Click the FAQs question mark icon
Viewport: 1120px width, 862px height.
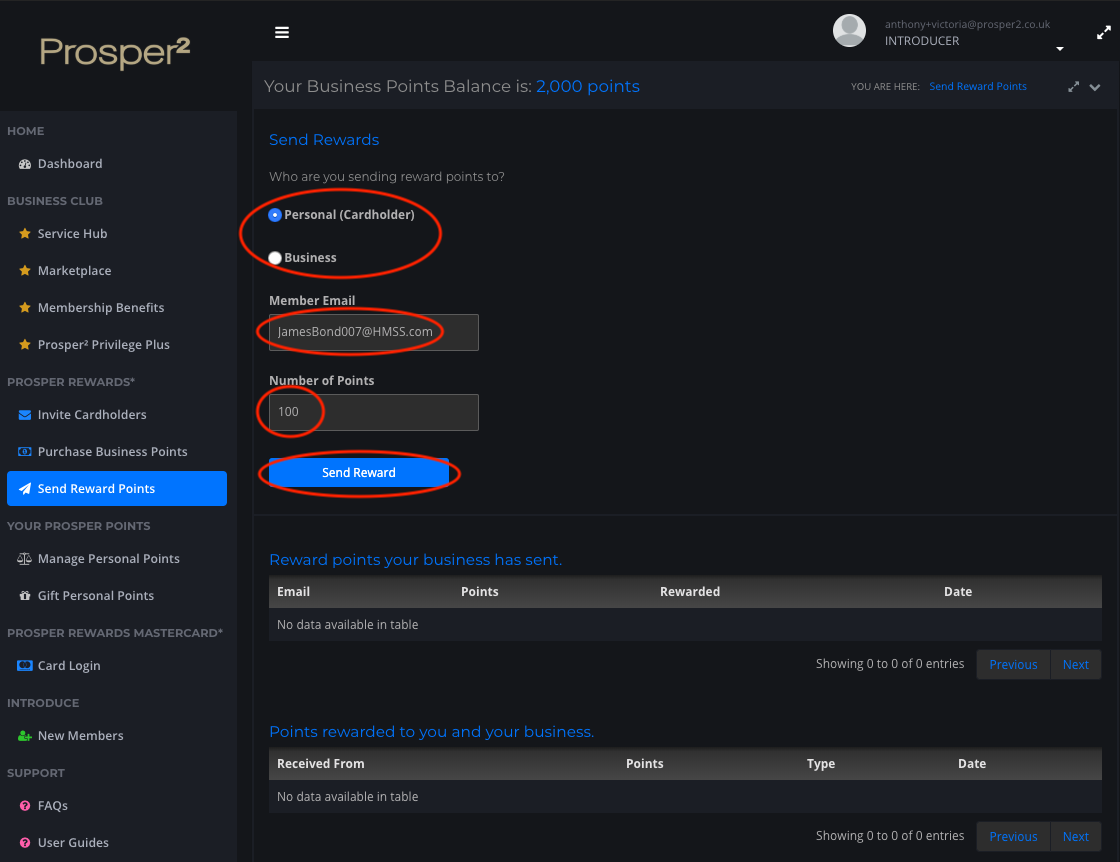pyautogui.click(x=25, y=806)
